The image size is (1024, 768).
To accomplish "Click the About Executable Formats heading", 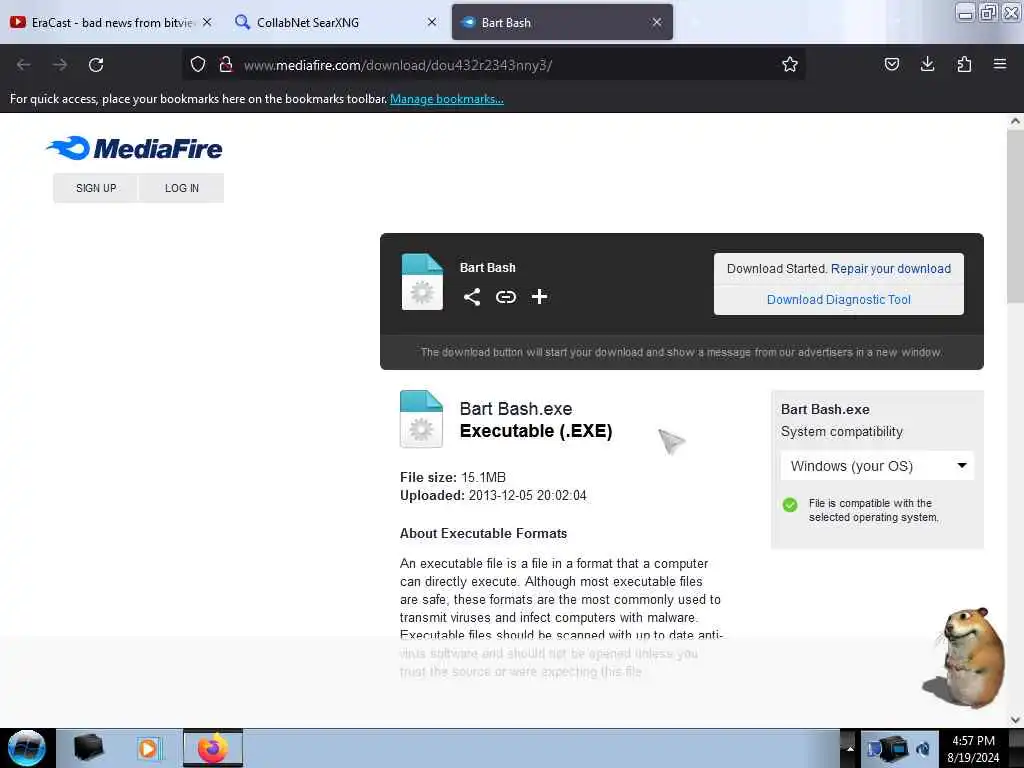I will 483,534.
